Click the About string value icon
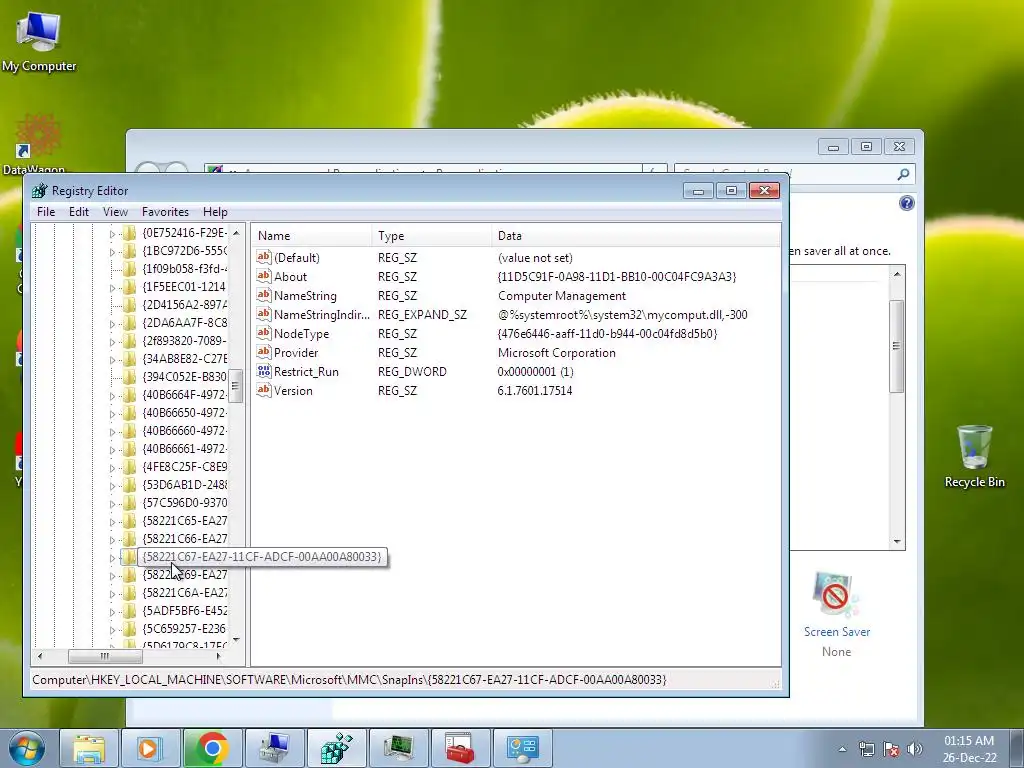 click(x=263, y=276)
